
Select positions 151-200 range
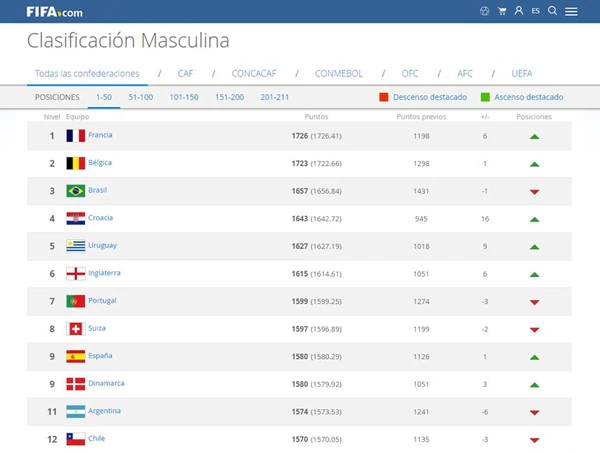tap(229, 97)
